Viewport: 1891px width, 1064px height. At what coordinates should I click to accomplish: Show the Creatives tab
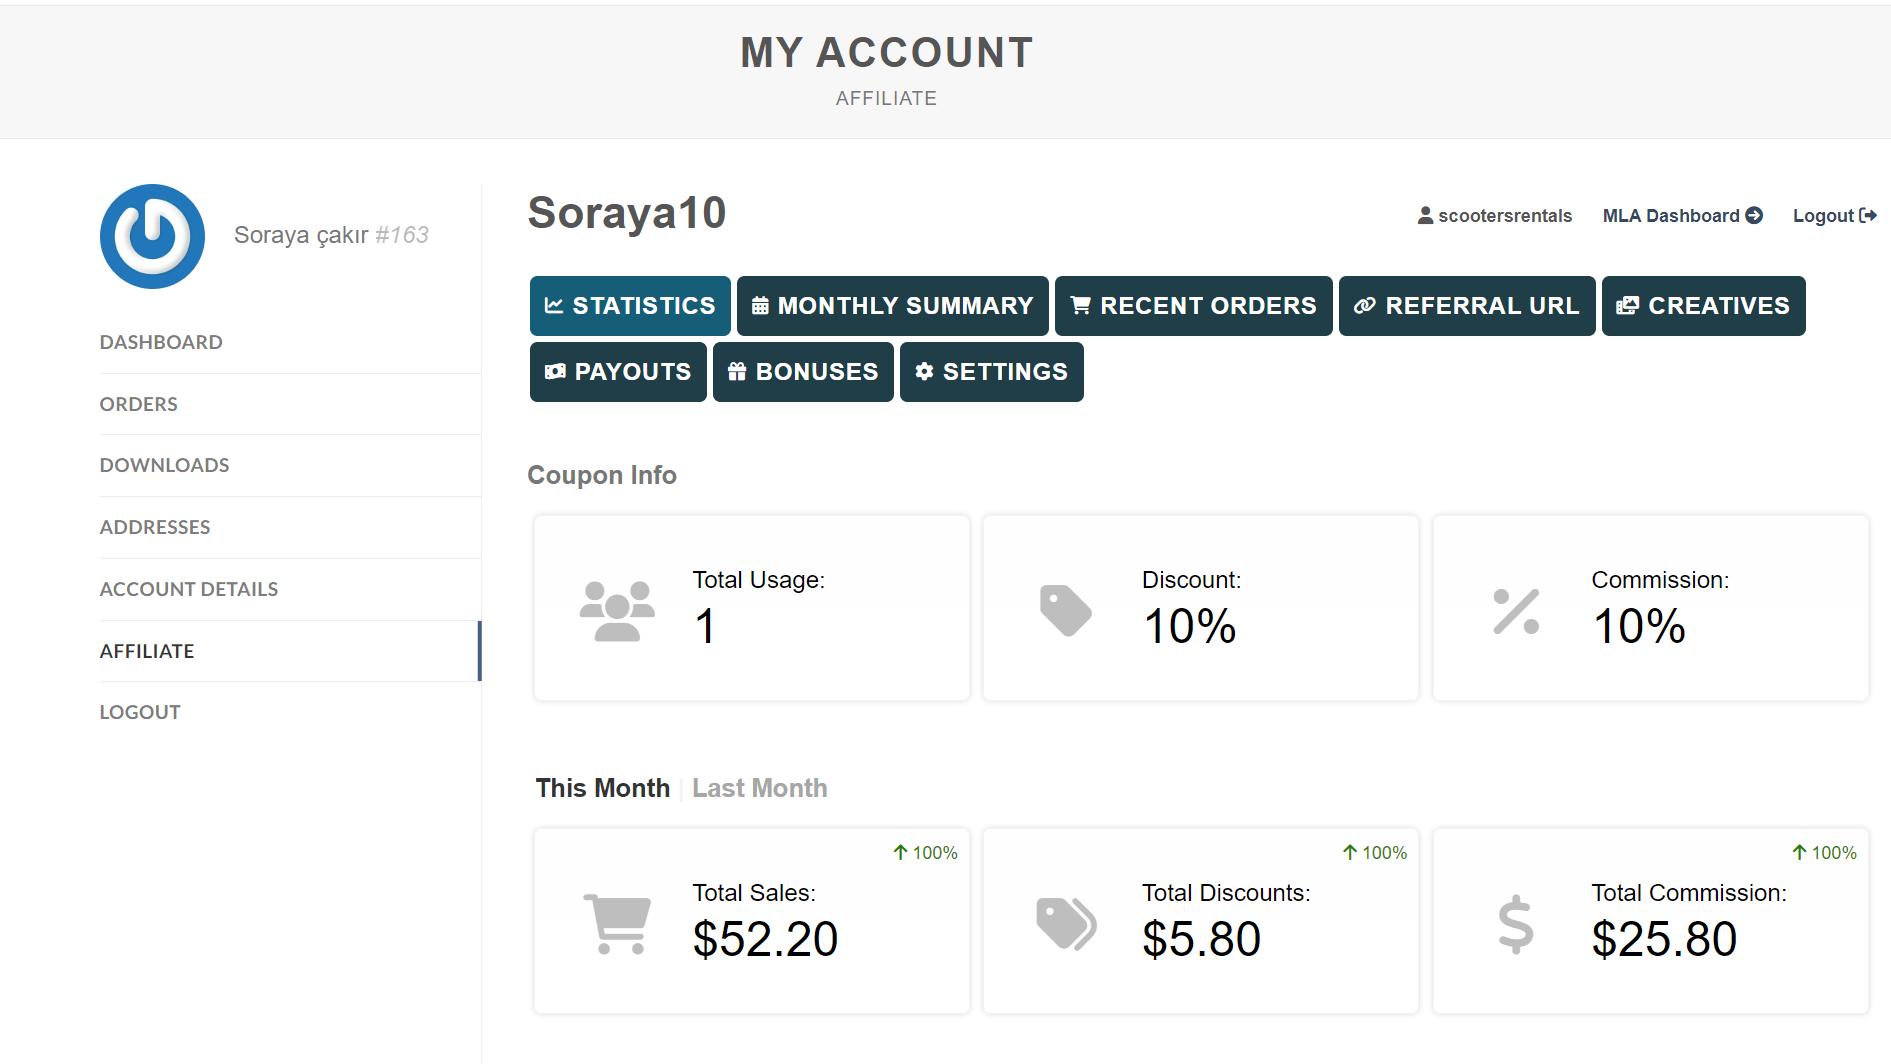point(1703,306)
